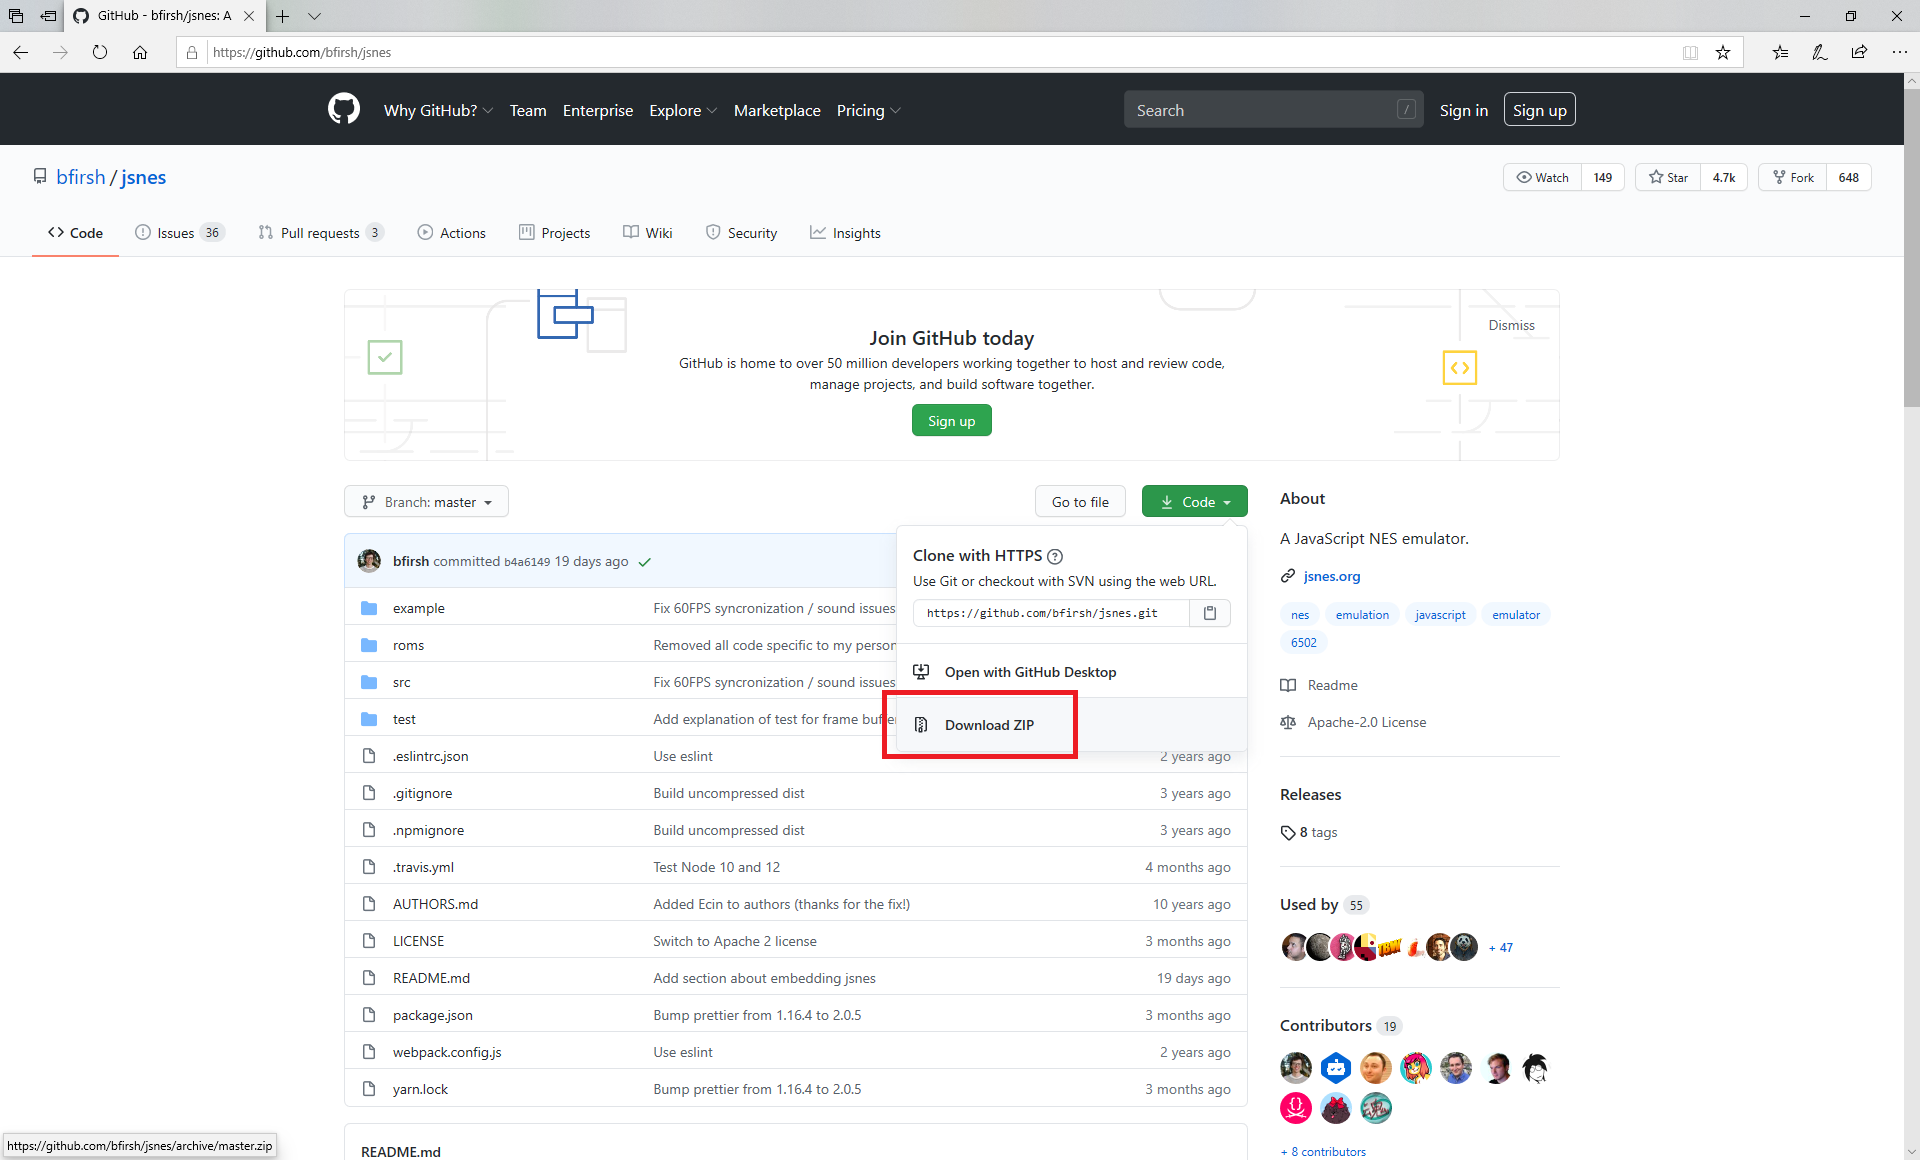Click the green Sign up banner button
Screen dimensions: 1920x1160
click(x=951, y=421)
